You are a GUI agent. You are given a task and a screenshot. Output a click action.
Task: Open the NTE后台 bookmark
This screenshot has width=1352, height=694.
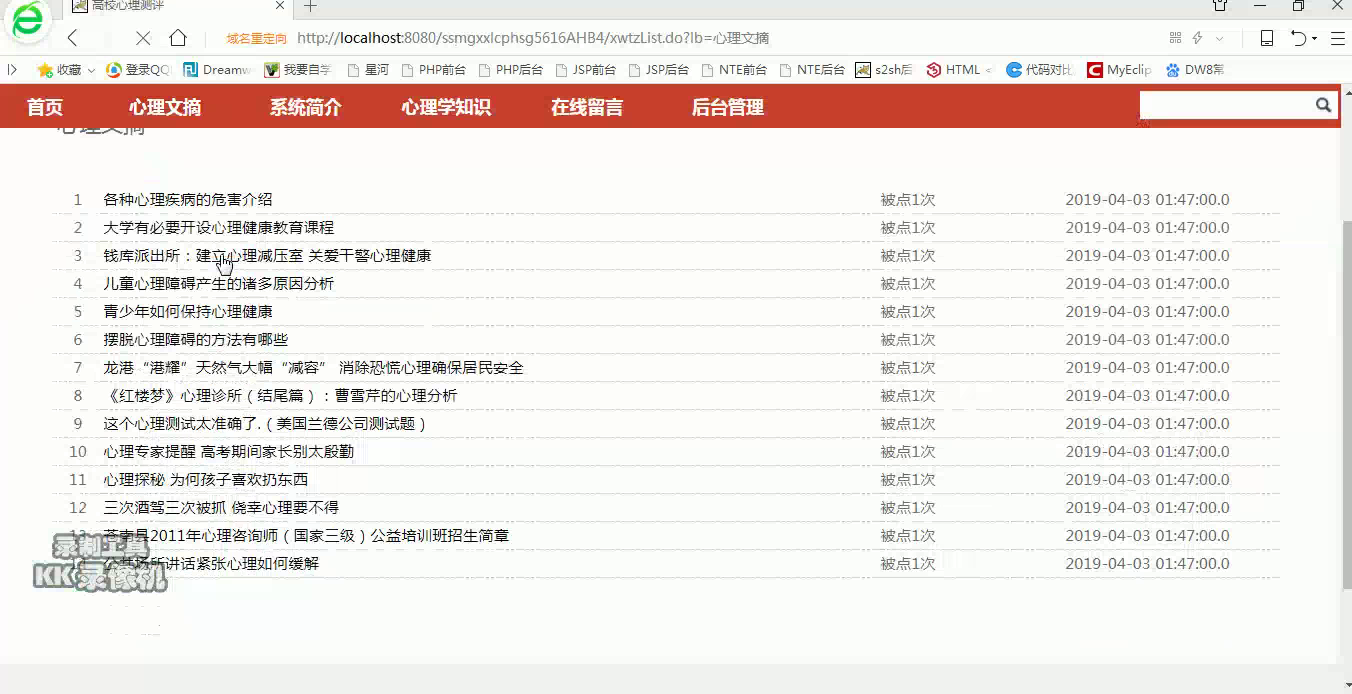(x=811, y=70)
